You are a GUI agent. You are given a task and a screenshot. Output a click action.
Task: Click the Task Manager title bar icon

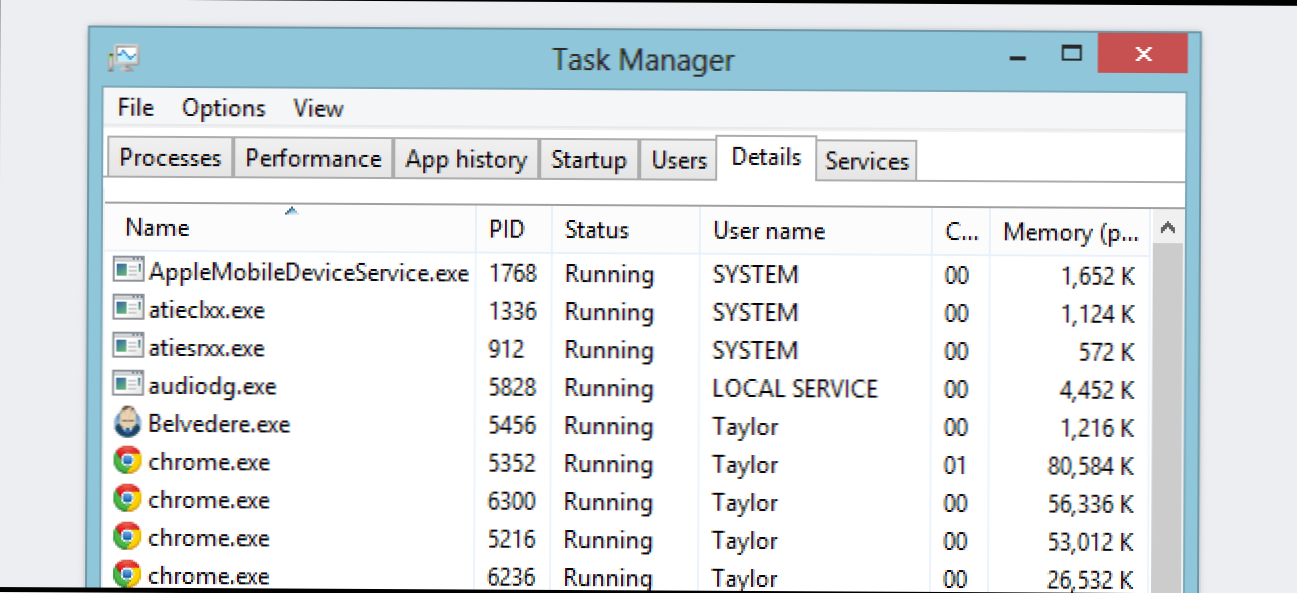[x=124, y=58]
